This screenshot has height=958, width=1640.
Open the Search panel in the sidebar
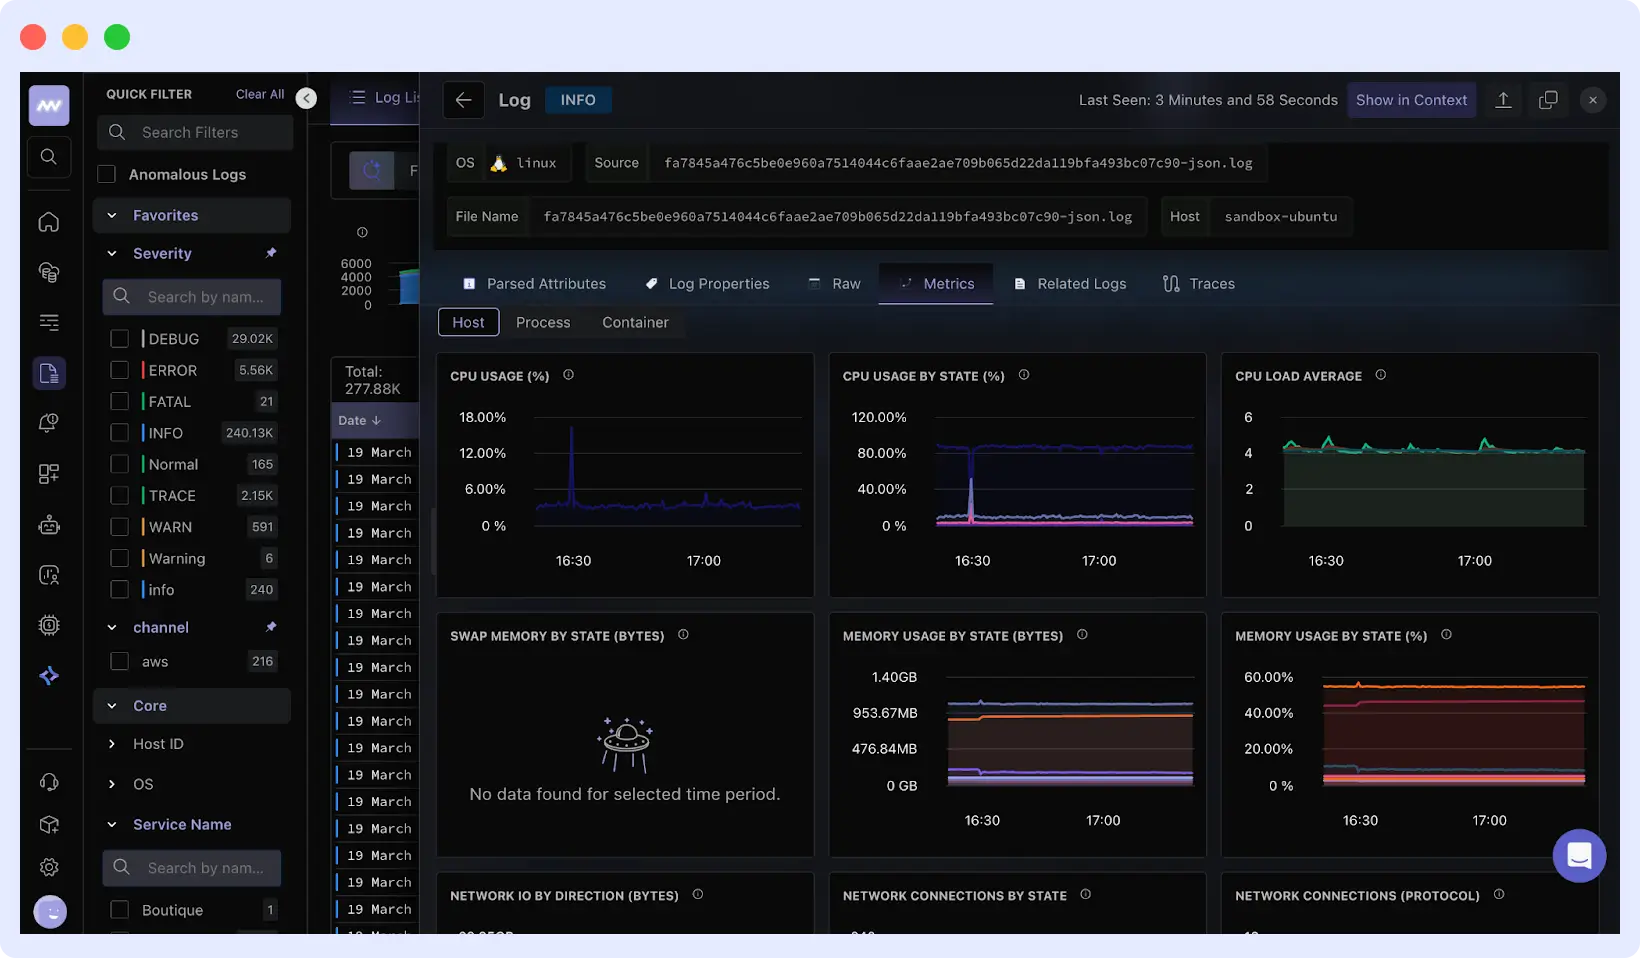pyautogui.click(x=48, y=156)
